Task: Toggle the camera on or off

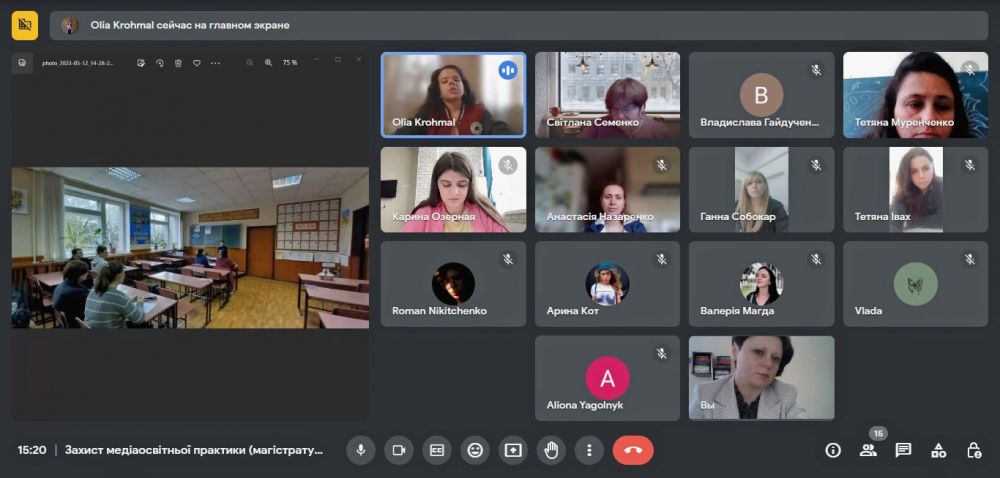Action: click(399, 450)
